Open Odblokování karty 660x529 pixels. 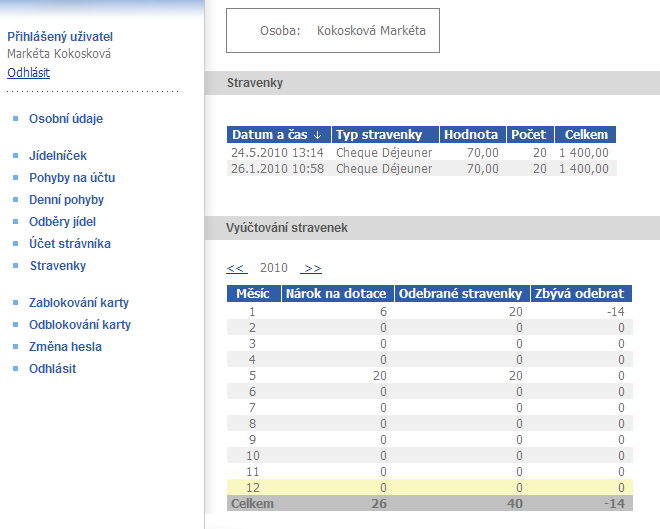click(80, 324)
